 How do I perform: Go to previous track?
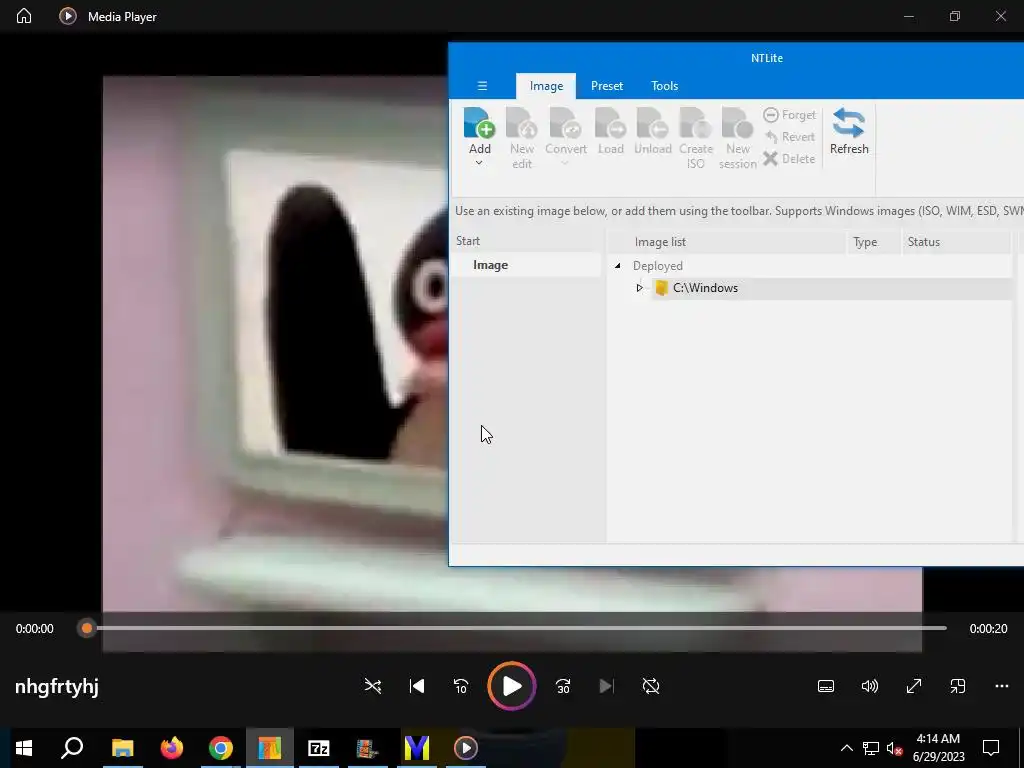[417, 686]
